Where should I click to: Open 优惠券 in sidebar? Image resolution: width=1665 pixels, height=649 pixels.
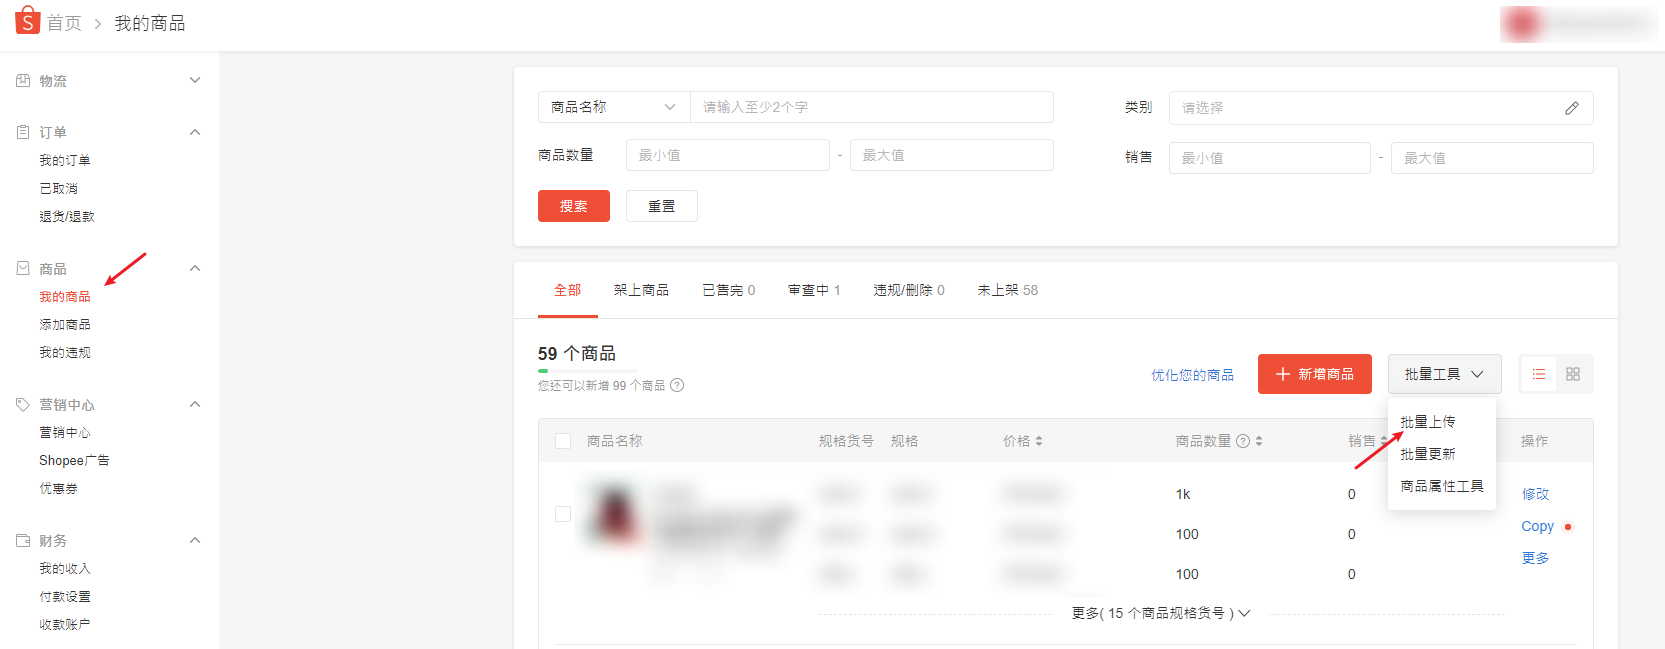58,488
